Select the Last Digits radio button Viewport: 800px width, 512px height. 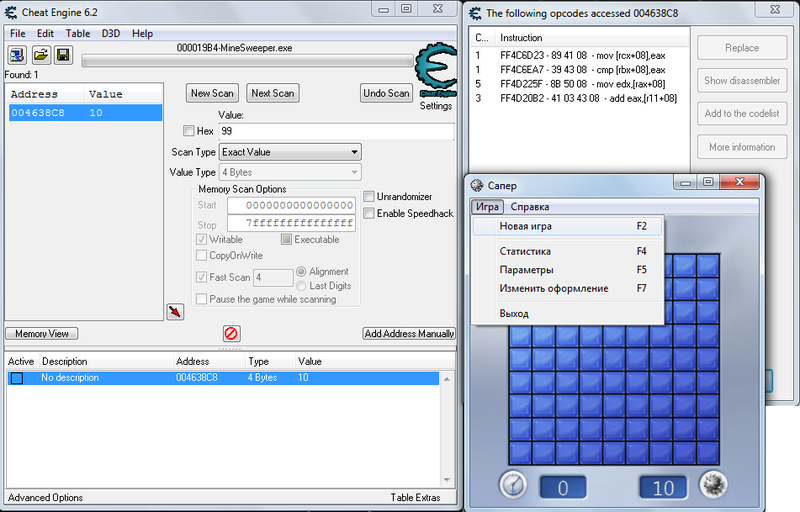point(301,286)
